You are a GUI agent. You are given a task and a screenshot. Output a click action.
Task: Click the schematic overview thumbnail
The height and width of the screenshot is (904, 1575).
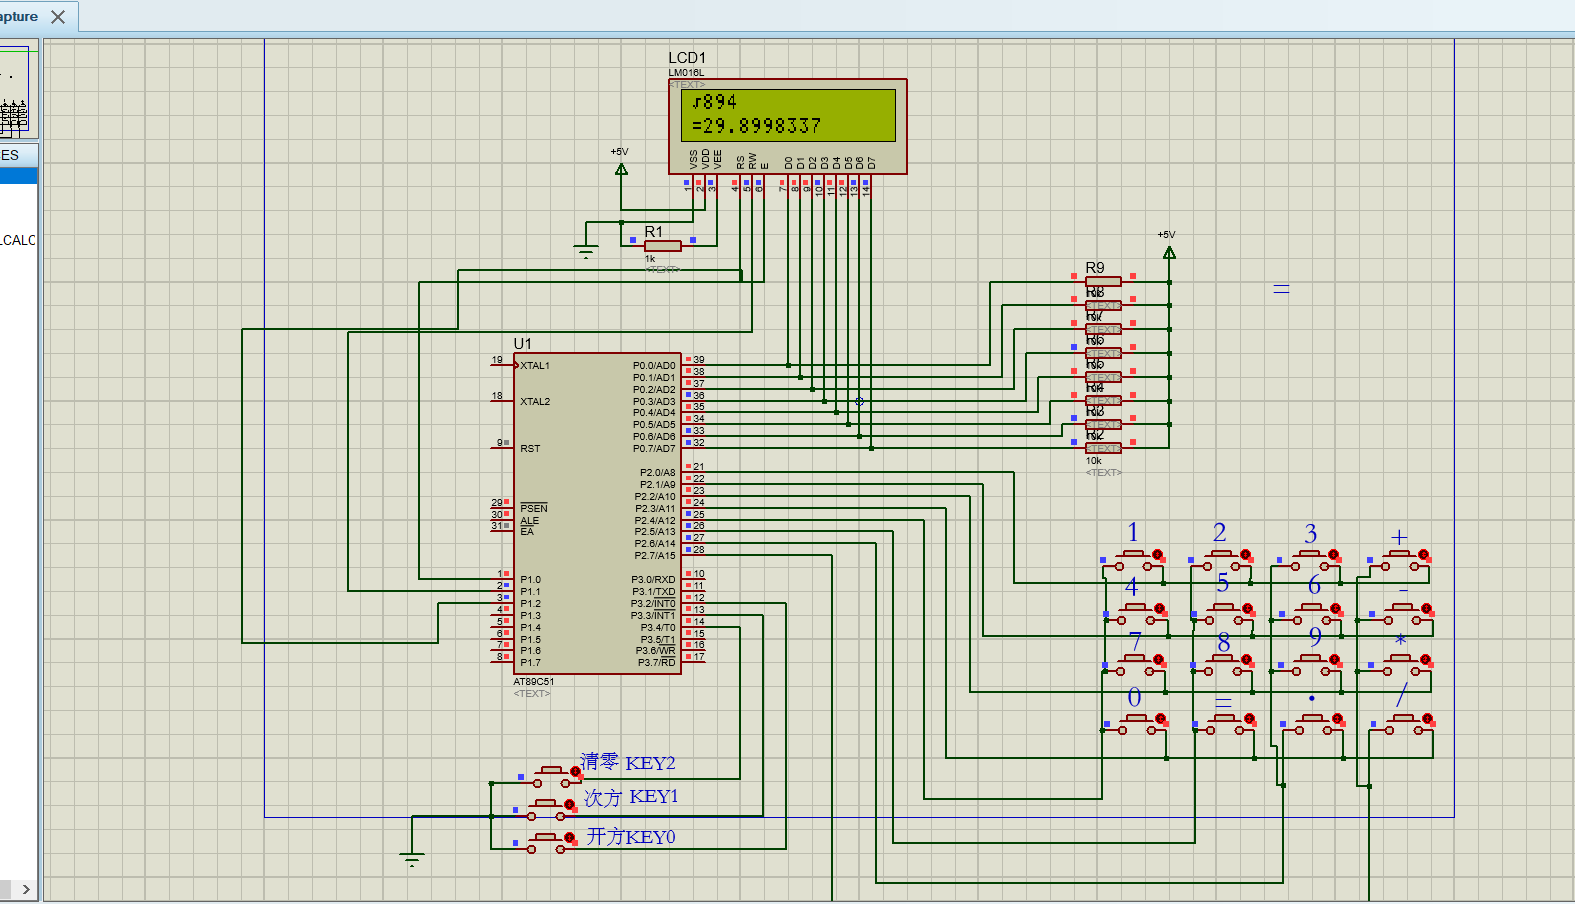coord(18,90)
